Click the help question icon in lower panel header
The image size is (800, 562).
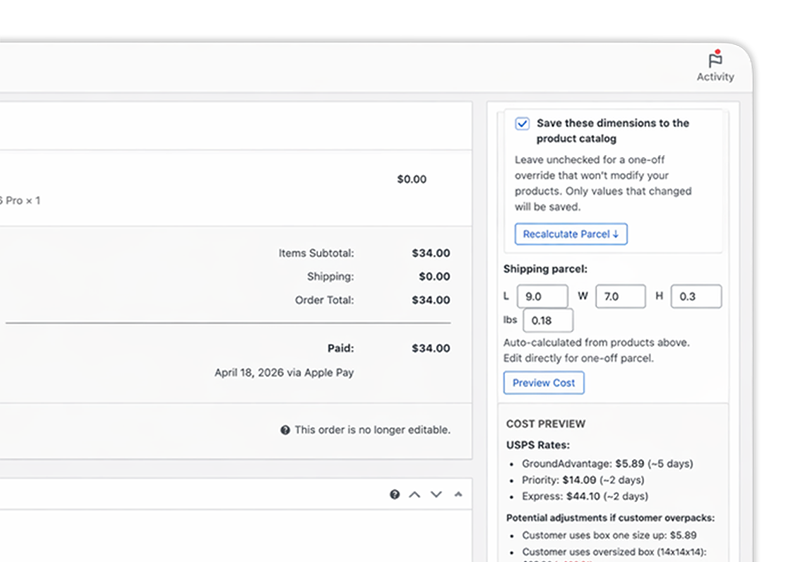tap(394, 494)
